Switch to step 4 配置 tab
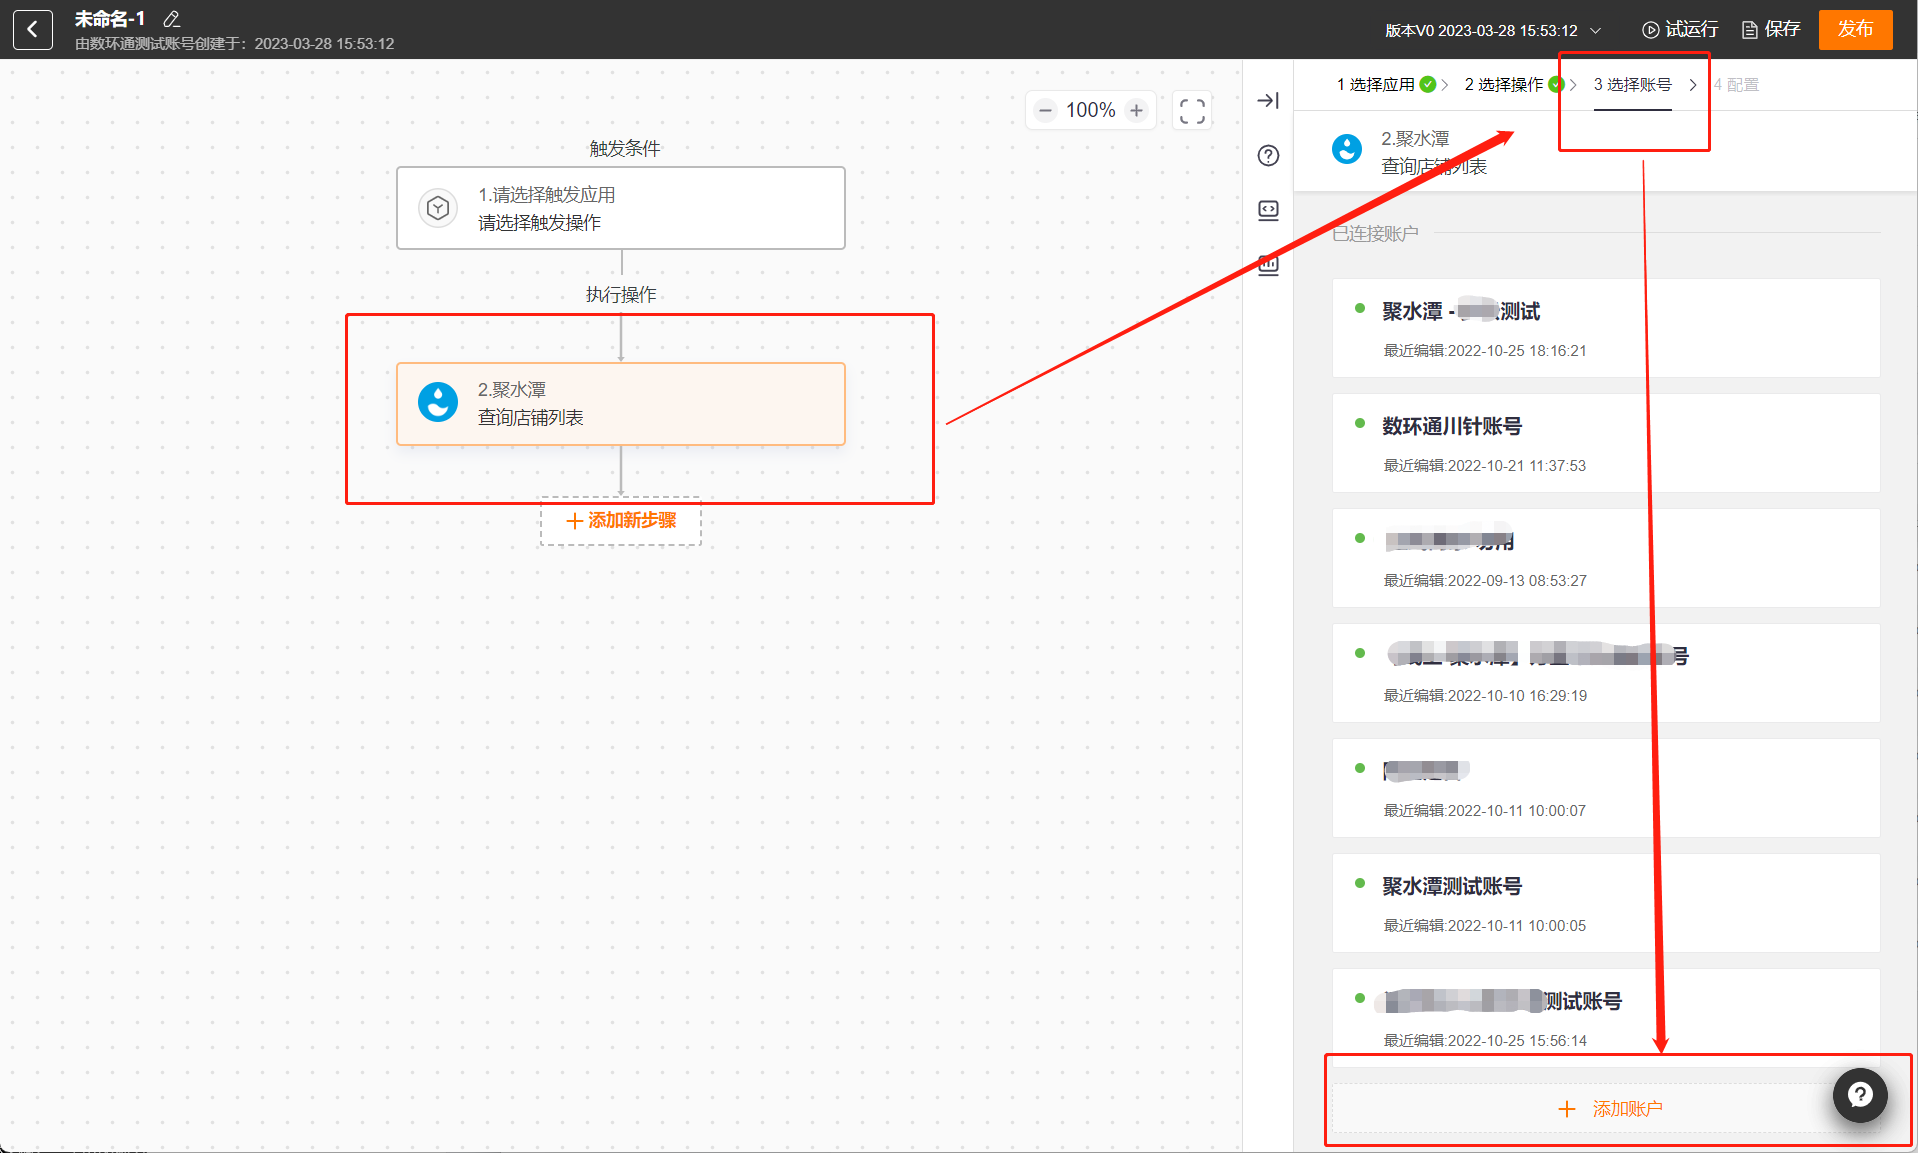1918x1153 pixels. point(1736,85)
